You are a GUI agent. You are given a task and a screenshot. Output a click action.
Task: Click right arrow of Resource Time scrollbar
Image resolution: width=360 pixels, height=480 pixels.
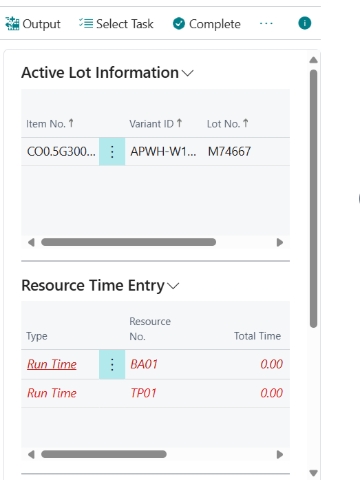(x=280, y=454)
